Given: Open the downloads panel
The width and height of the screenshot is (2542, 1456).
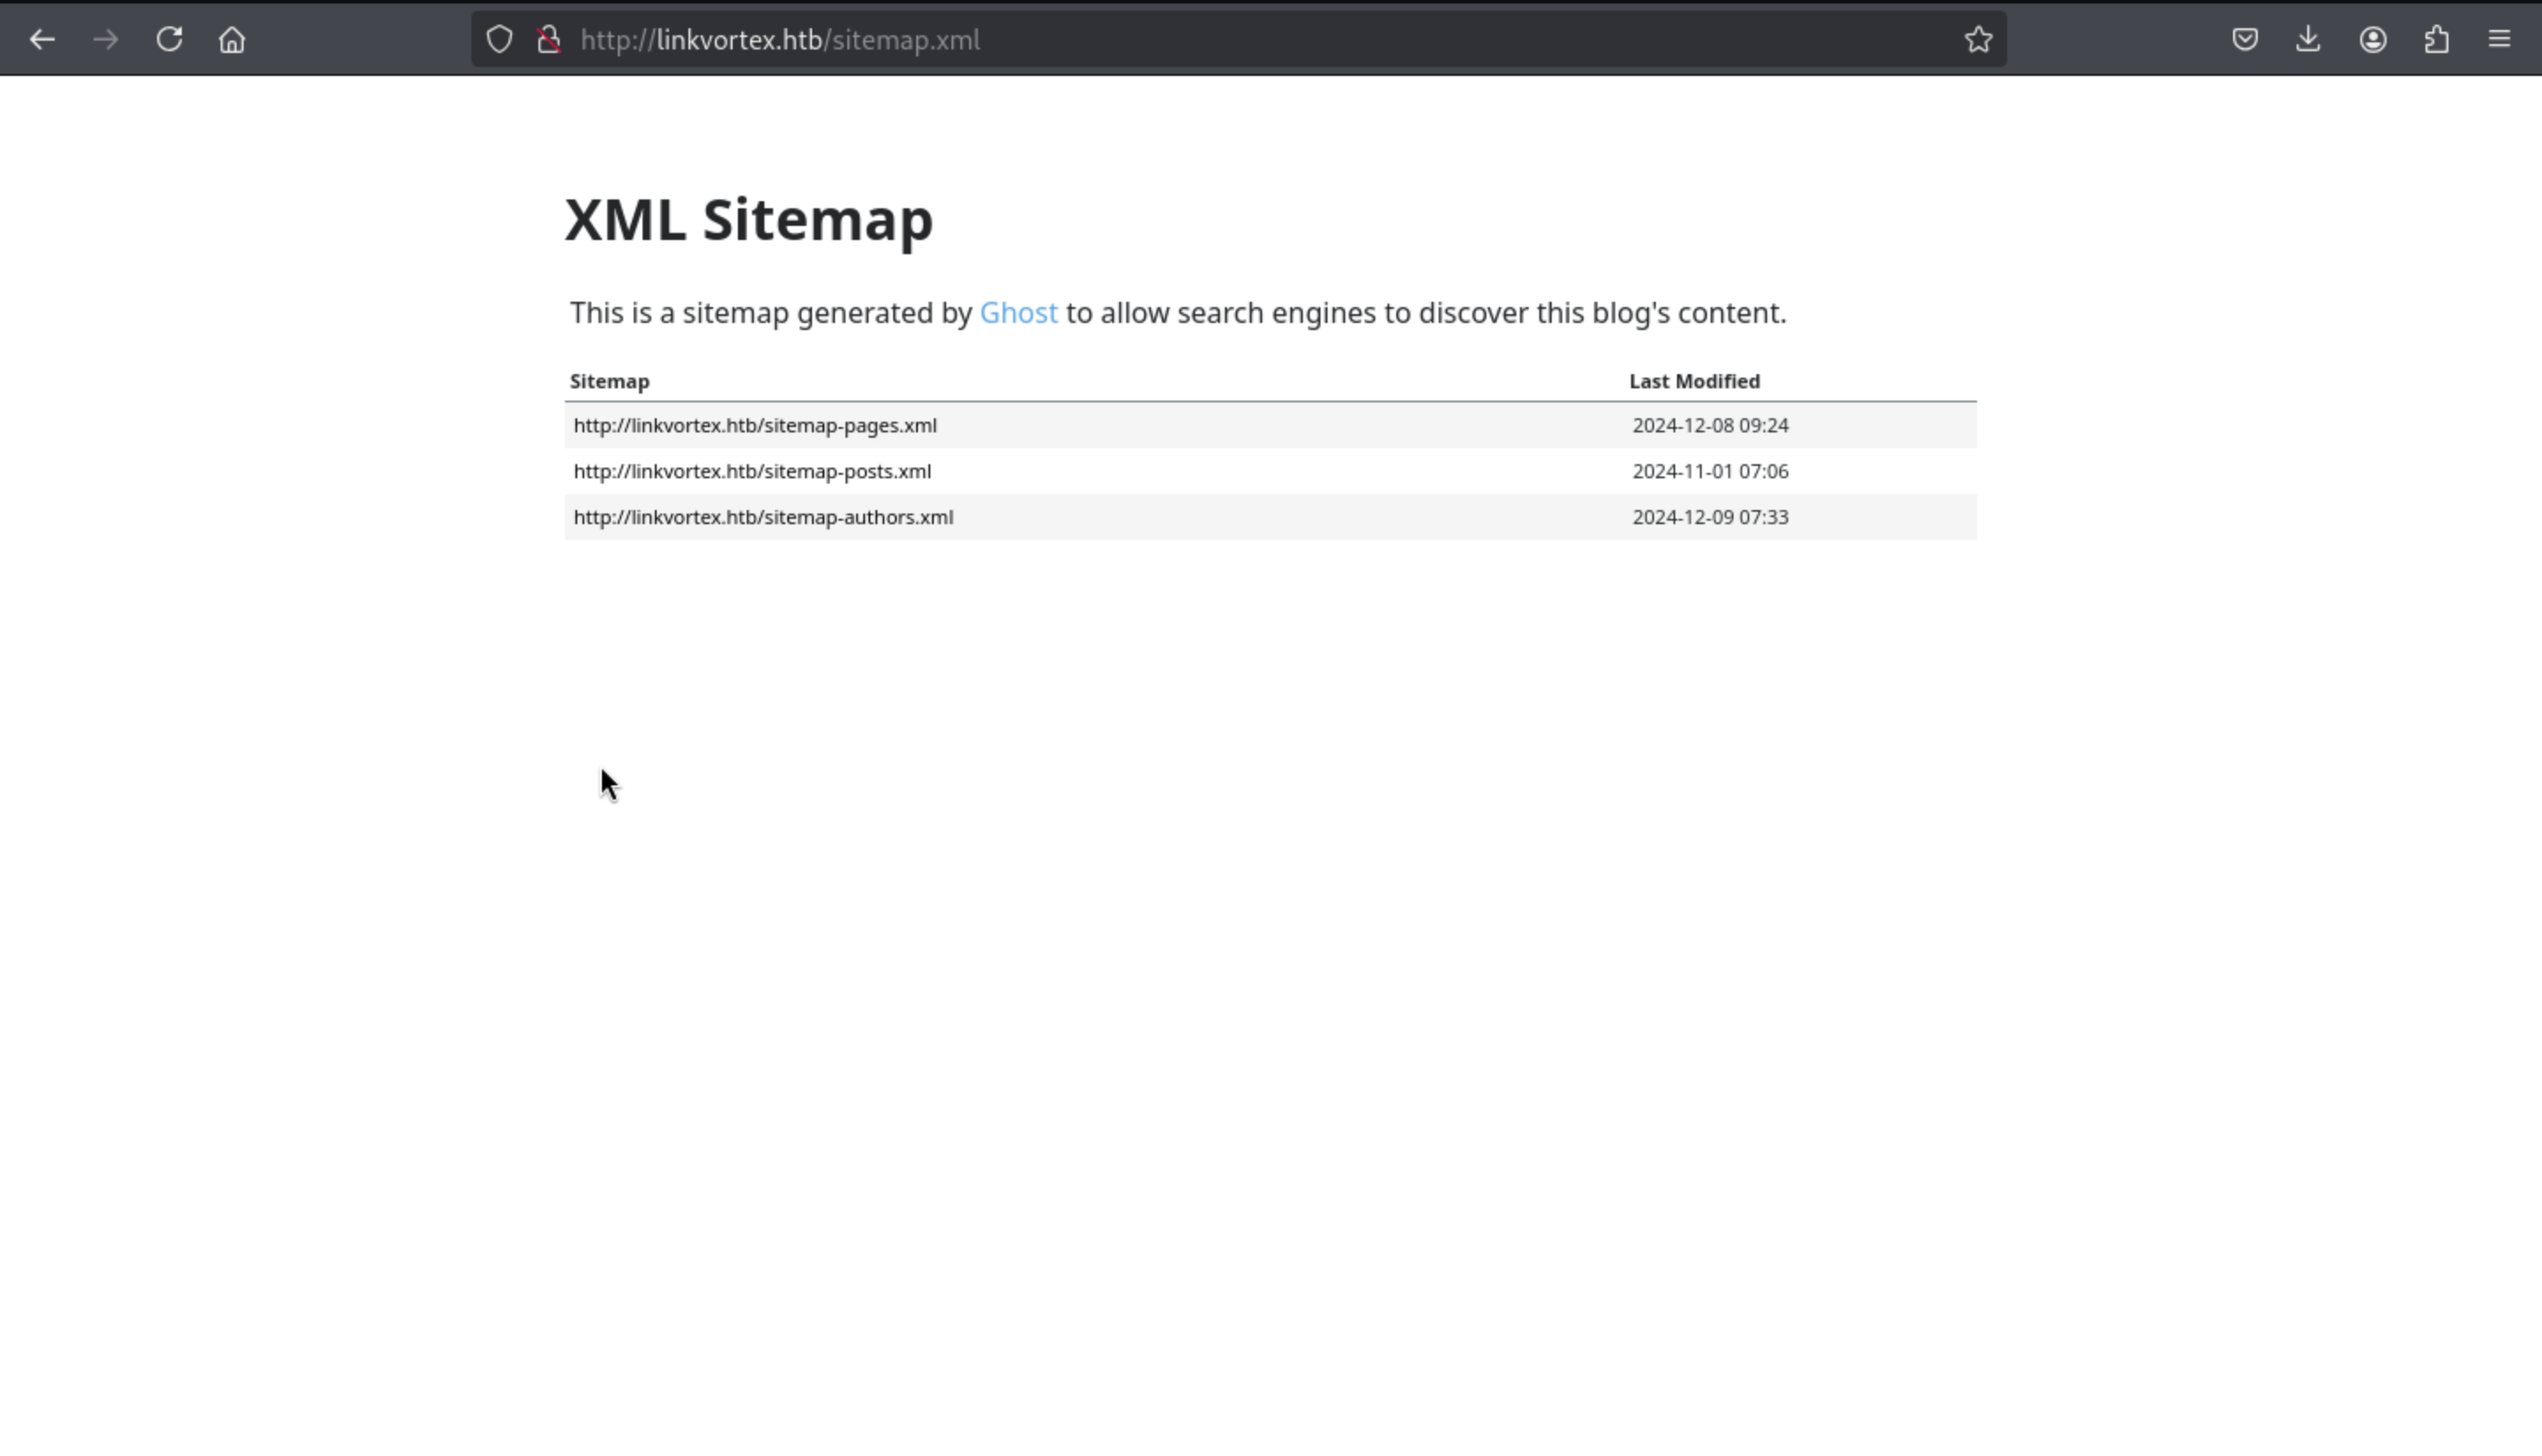Looking at the screenshot, I should [2308, 40].
